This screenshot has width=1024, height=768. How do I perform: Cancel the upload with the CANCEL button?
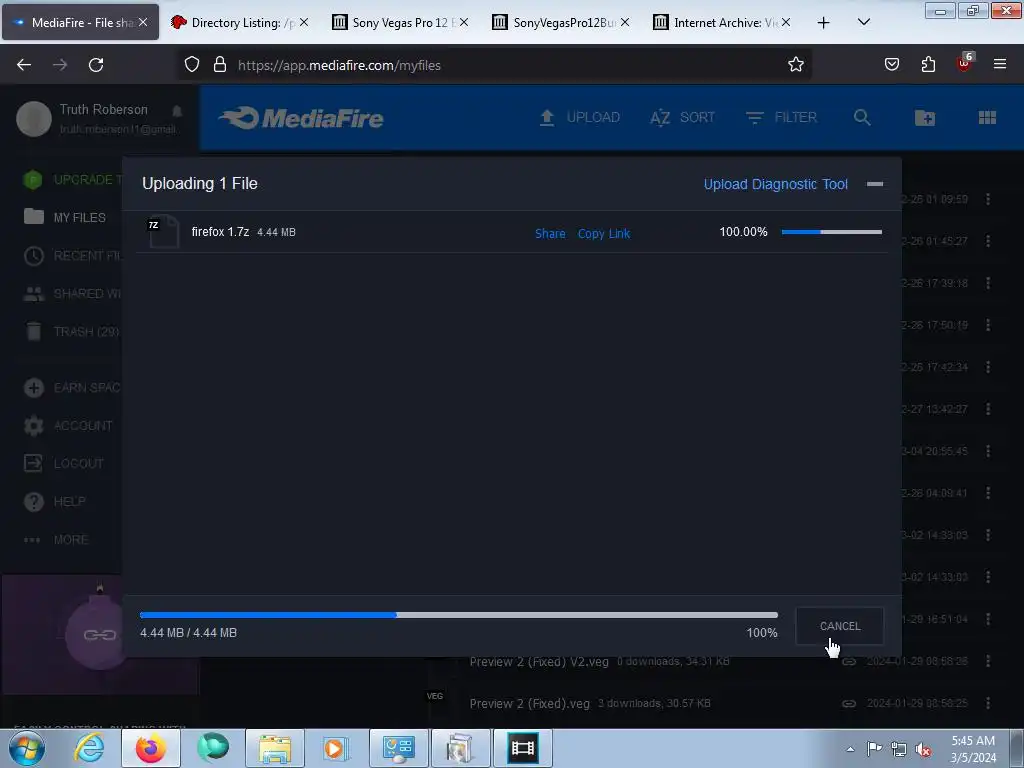(x=839, y=626)
